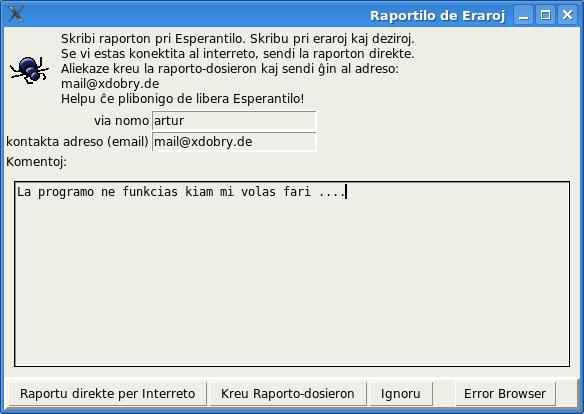This screenshot has height=414, width=584.
Task: Click the spider bug icon
Action: [x=29, y=70]
